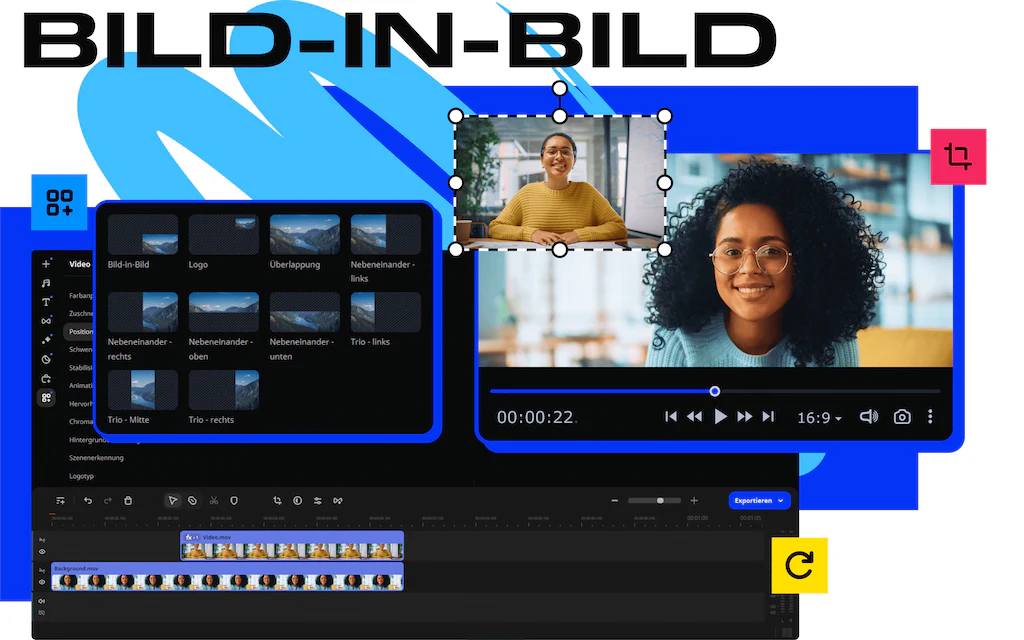Select the blade tool next to pointer
Image resolution: width=1024 pixels, height=640 pixels.
tap(193, 500)
